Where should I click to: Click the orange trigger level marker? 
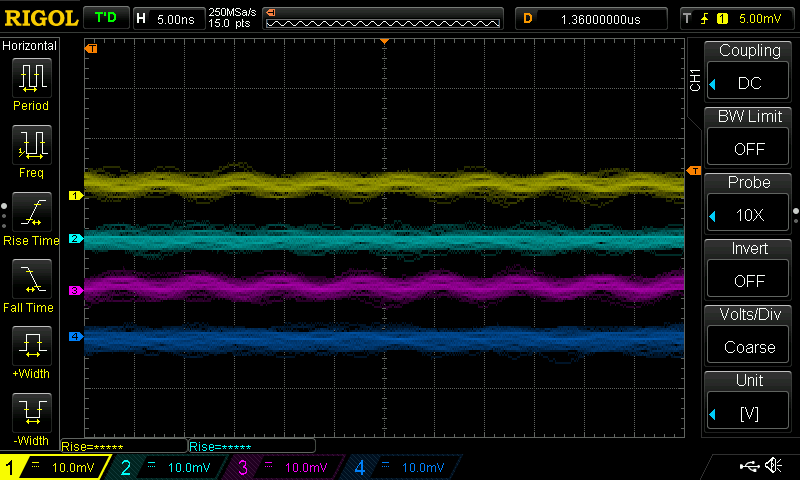coord(692,172)
